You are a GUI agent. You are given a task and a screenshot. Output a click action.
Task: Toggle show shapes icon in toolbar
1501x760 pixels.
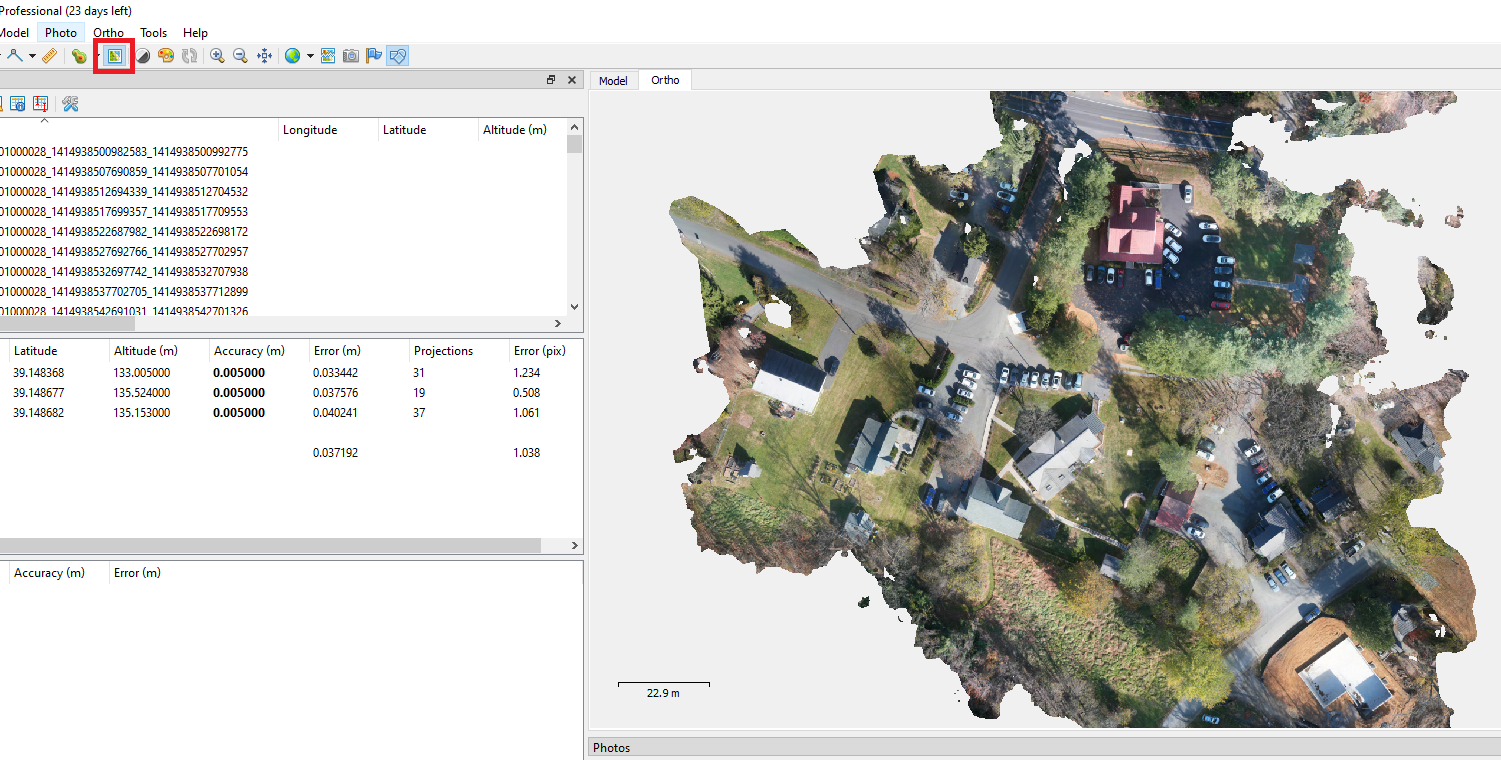click(x=398, y=56)
